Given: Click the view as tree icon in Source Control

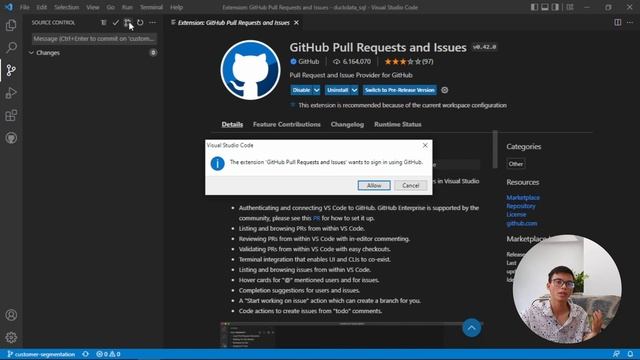Looking at the screenshot, I should 104,22.
